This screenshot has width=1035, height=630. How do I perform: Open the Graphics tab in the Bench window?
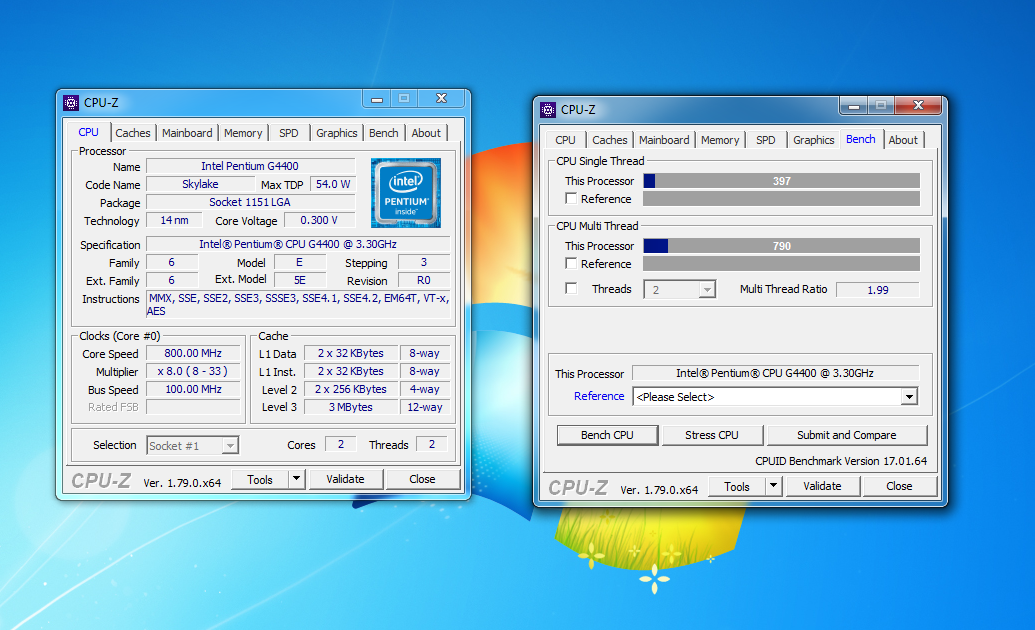click(814, 140)
